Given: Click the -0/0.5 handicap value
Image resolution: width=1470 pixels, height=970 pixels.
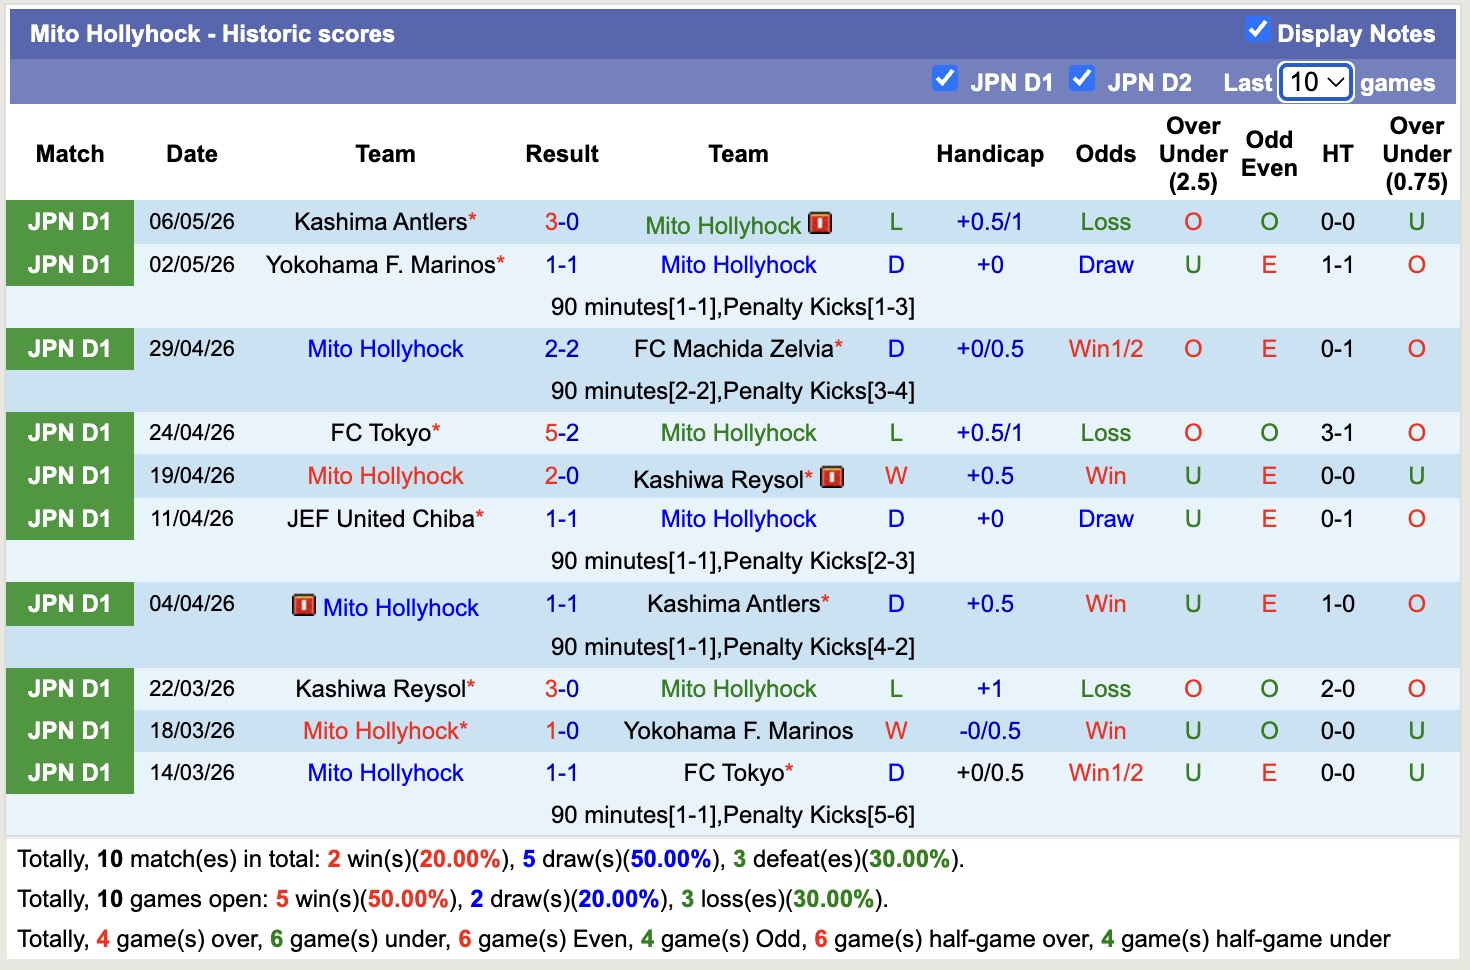Looking at the screenshot, I should (990, 731).
